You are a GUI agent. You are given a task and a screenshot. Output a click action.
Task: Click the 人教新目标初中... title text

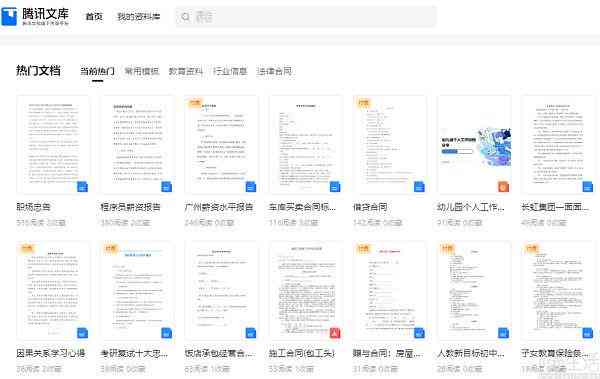(471, 353)
